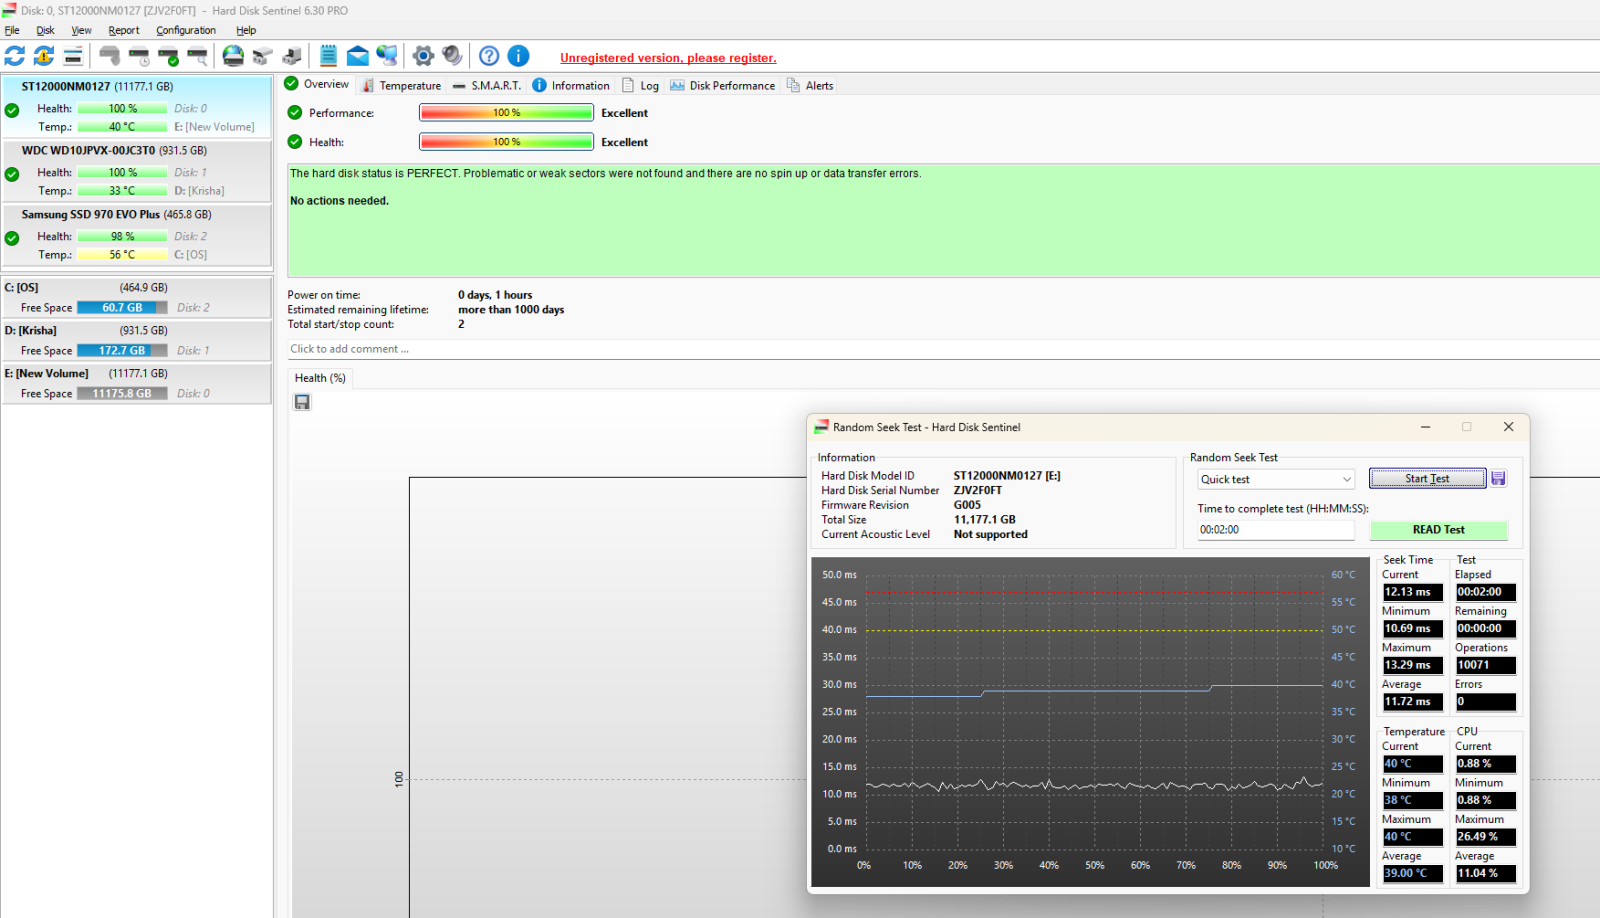Viewport: 1600px width, 918px height.
Task: Click the Health 100 % bar in Overview
Action: 506,142
